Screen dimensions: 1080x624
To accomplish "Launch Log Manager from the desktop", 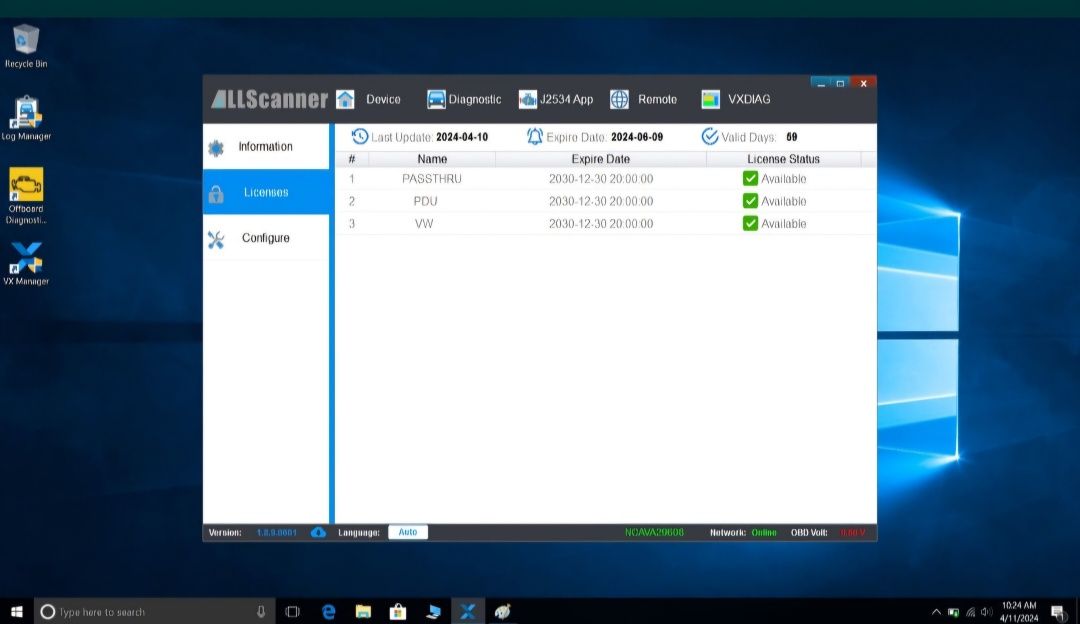I will pos(26,118).
